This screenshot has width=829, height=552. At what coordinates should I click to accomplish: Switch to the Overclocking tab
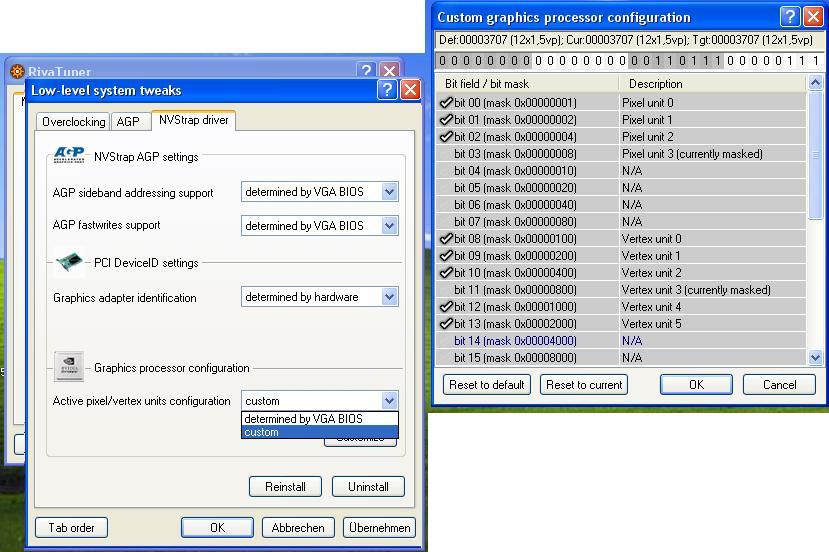[73, 122]
